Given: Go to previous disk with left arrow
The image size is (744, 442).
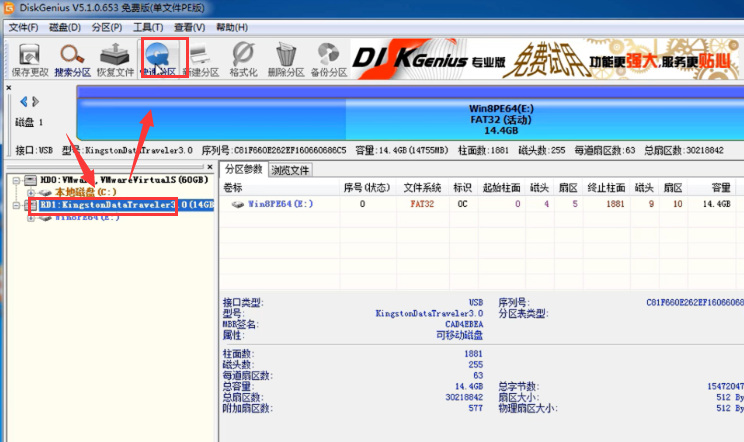Looking at the screenshot, I should click(24, 101).
